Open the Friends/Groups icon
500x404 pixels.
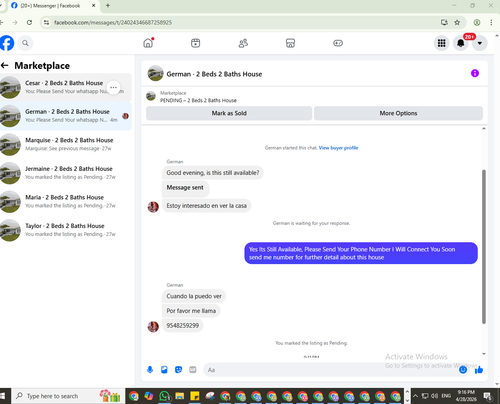coord(243,43)
